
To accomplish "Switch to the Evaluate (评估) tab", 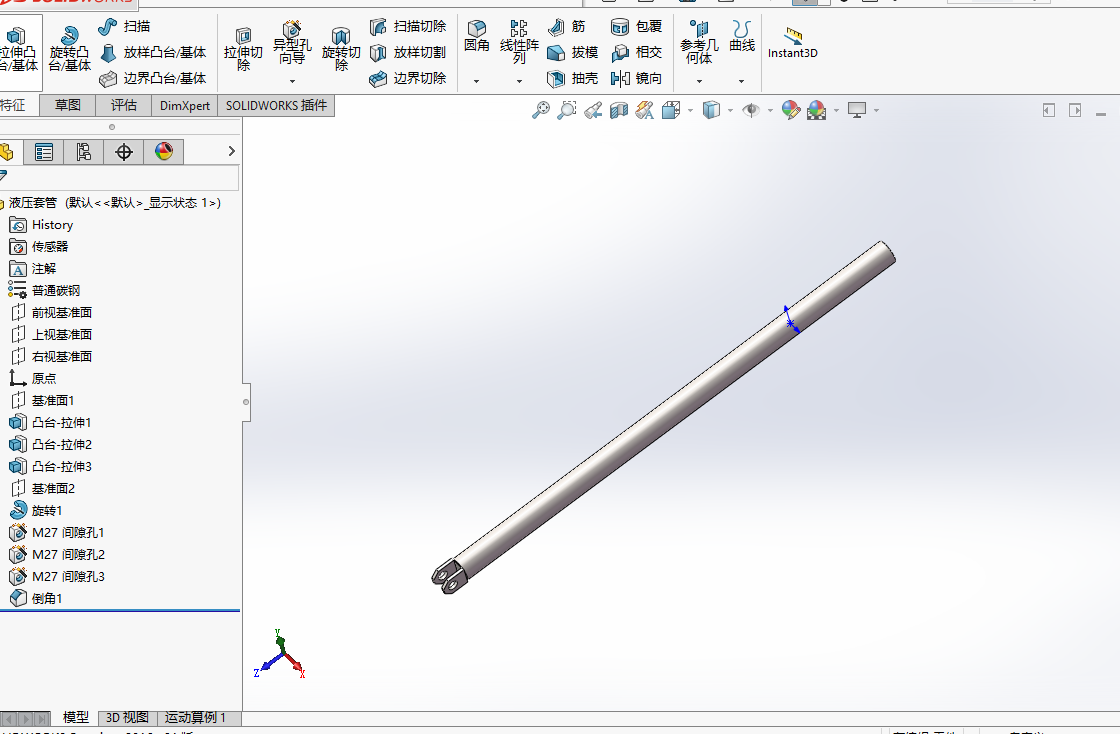I will tap(124, 105).
